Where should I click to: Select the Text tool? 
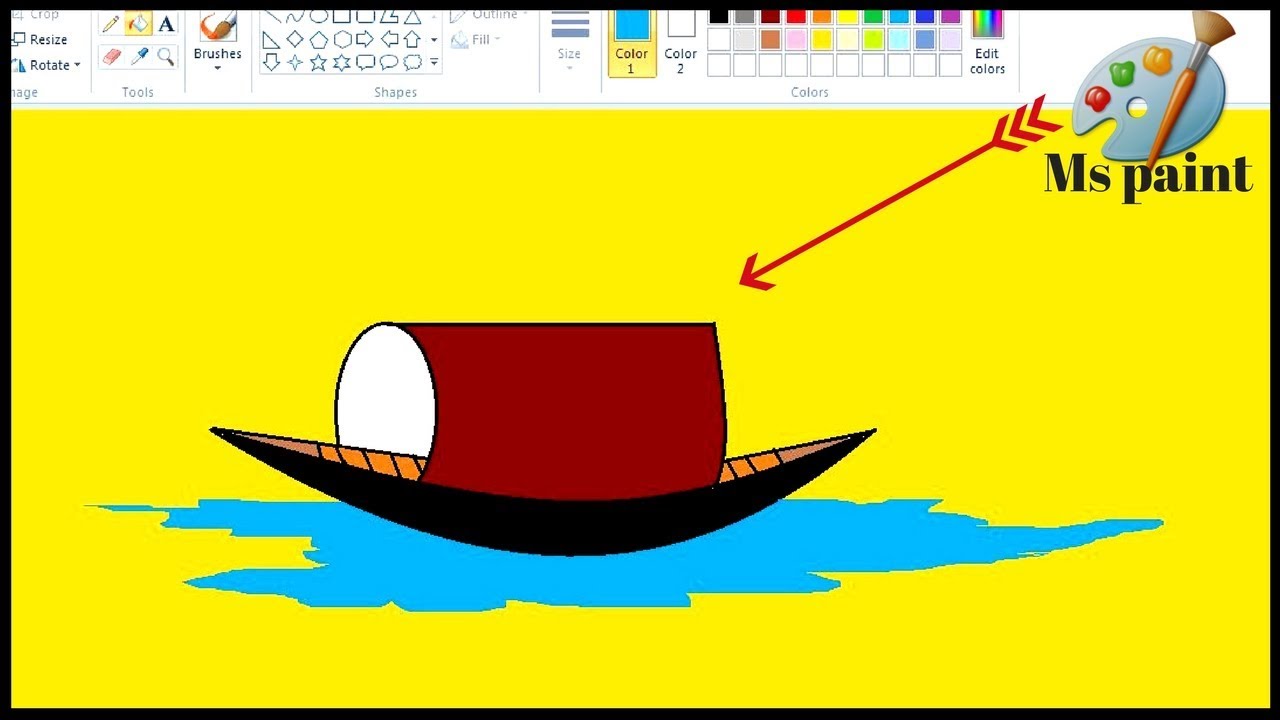(x=166, y=24)
